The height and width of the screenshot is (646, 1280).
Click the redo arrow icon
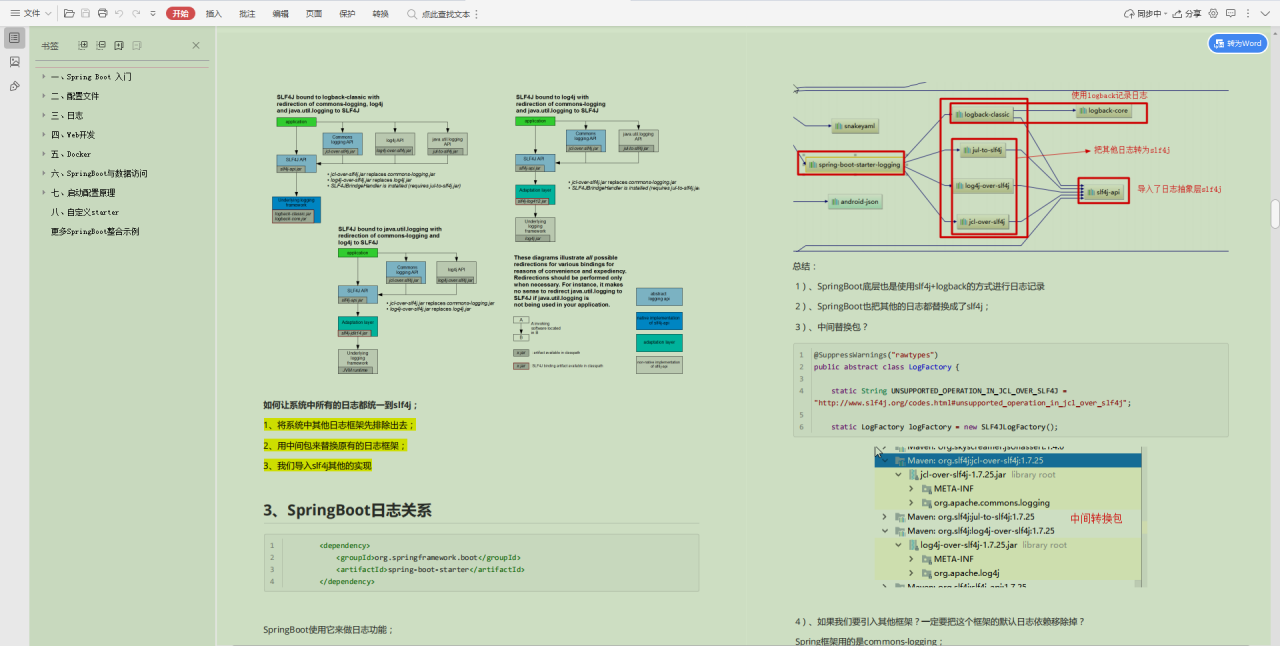pyautogui.click(x=135, y=14)
